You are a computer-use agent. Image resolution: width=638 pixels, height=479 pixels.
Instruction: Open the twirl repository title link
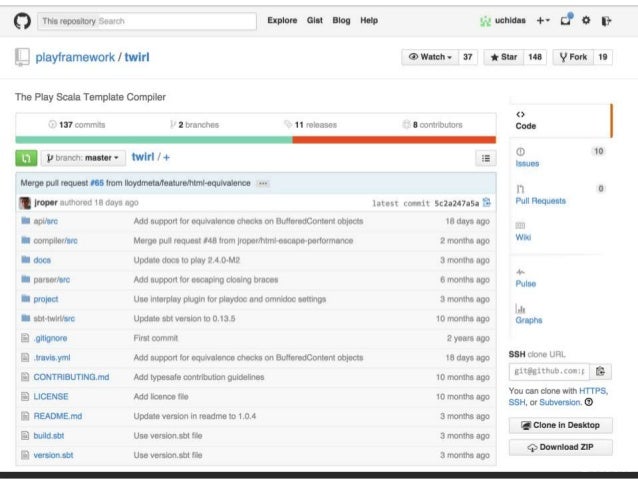click(x=137, y=57)
